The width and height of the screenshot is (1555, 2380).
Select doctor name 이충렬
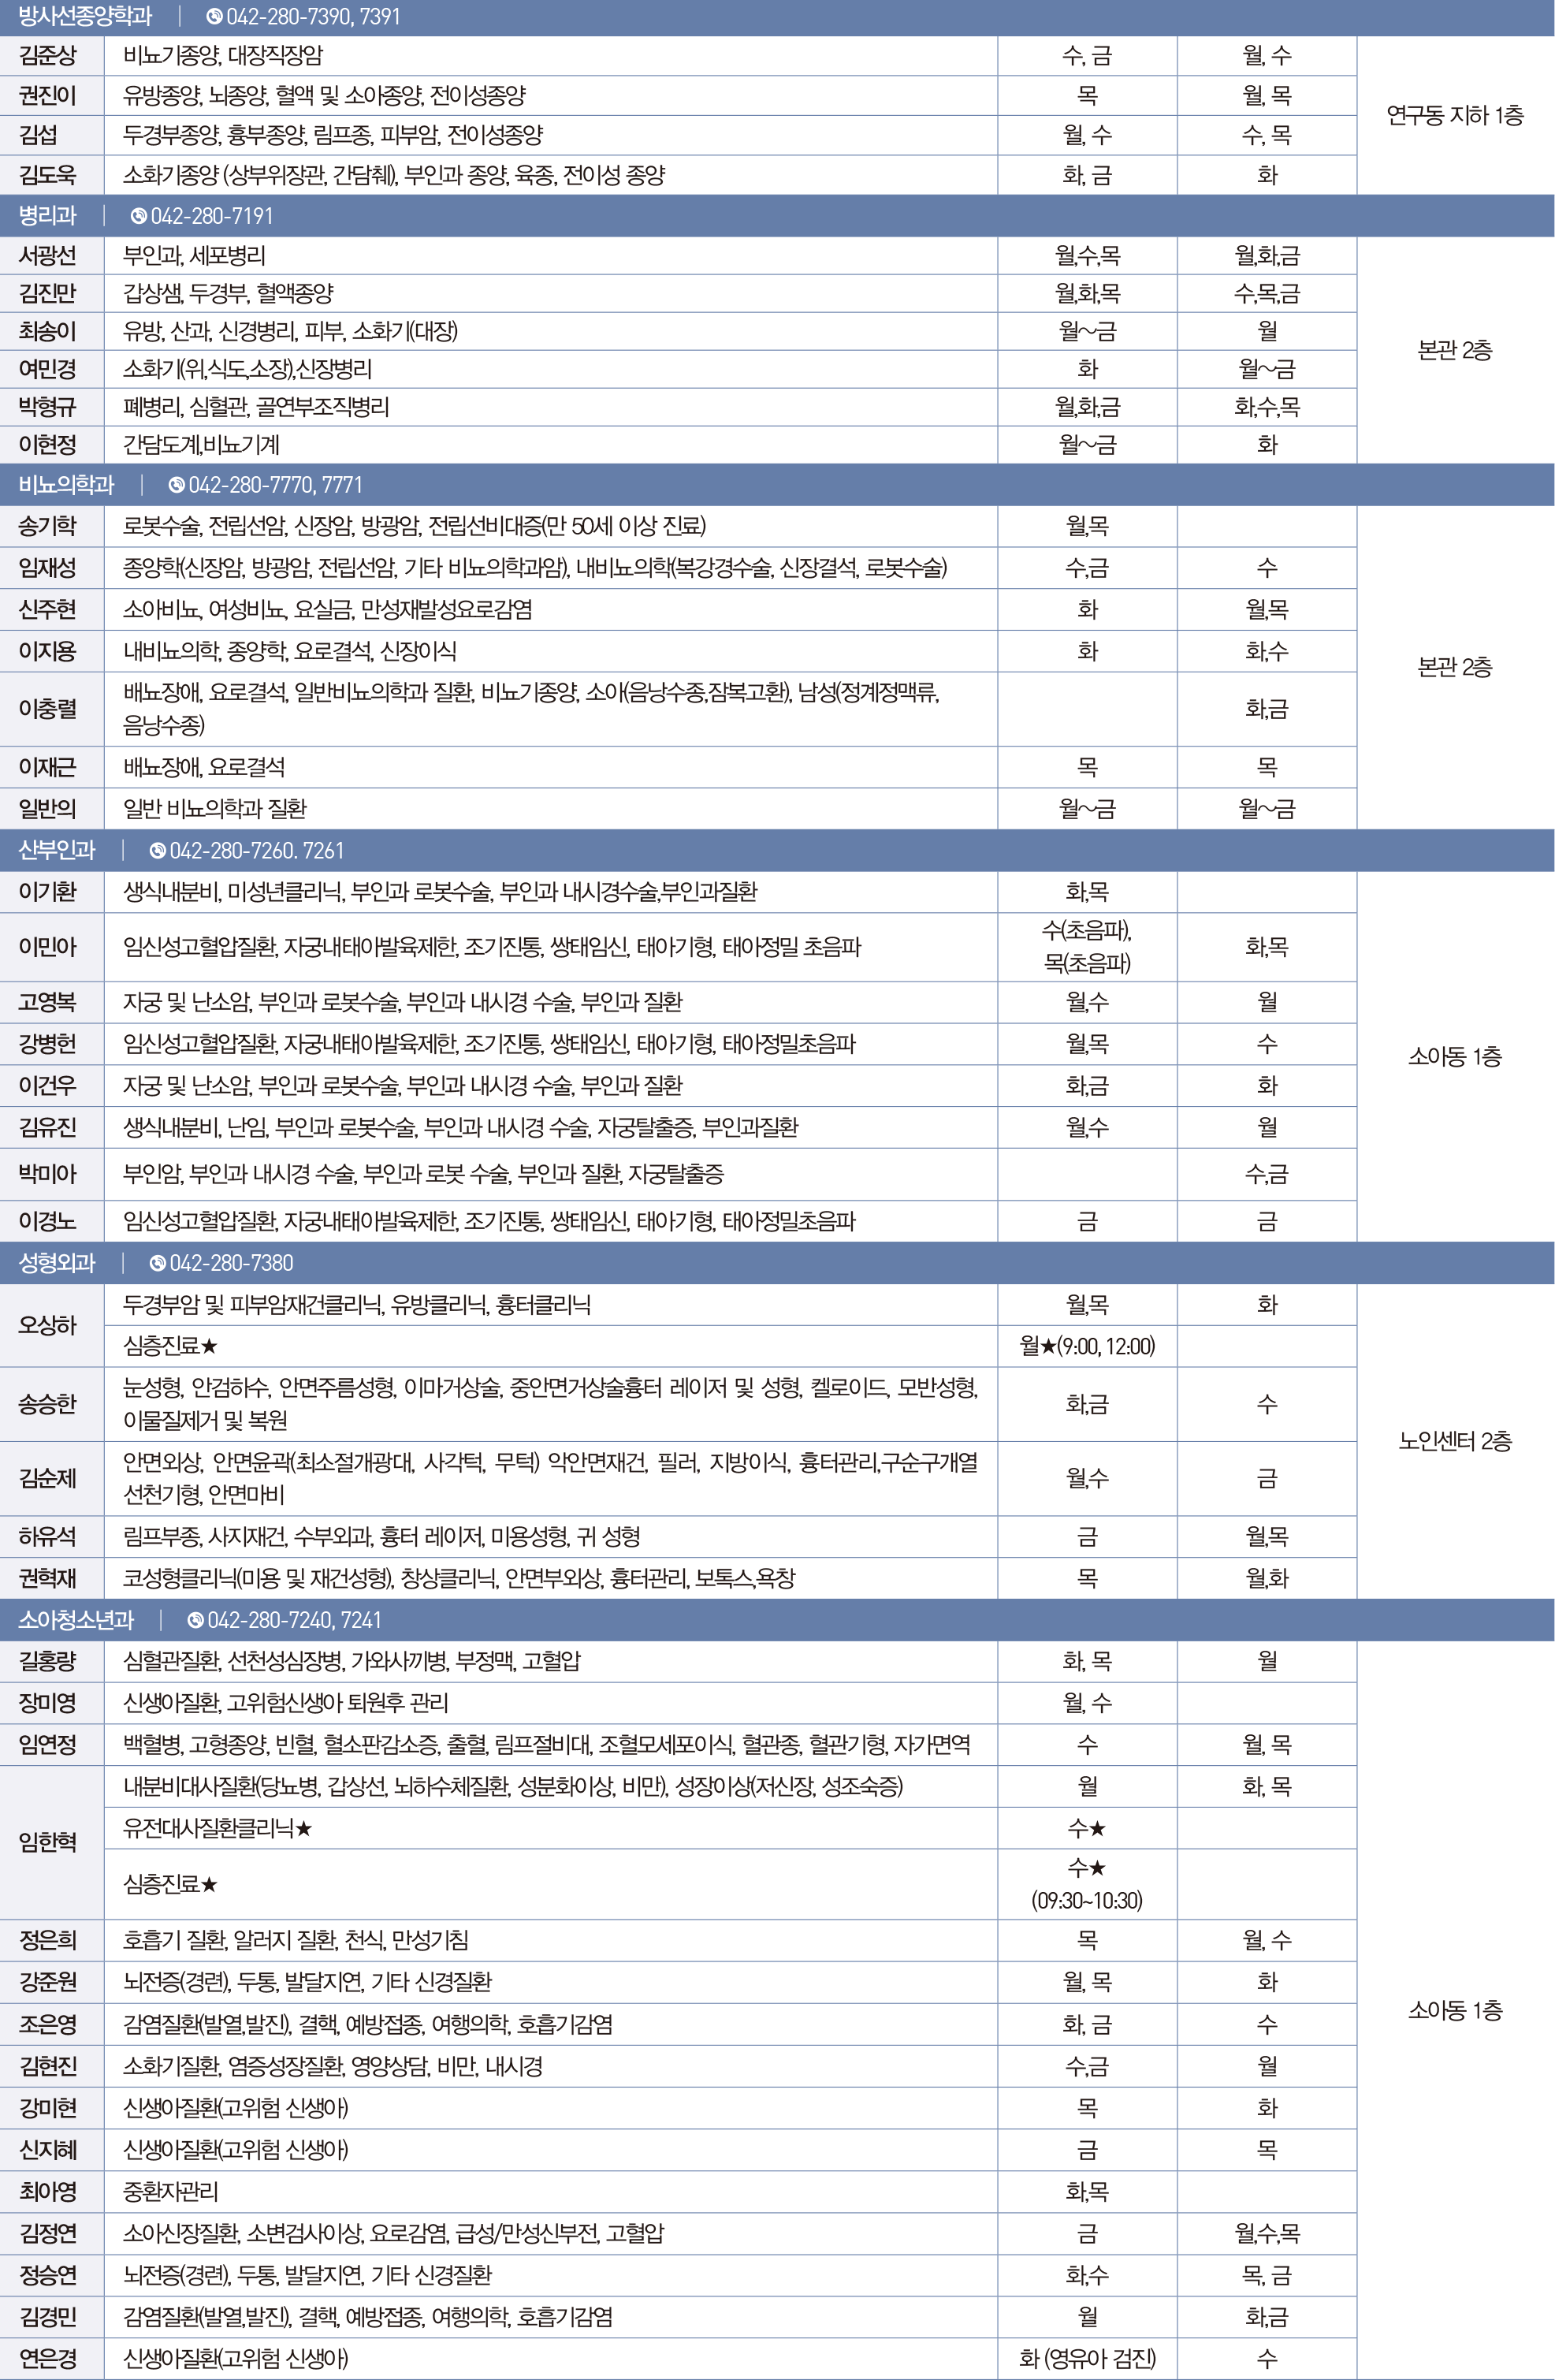coord(47,709)
